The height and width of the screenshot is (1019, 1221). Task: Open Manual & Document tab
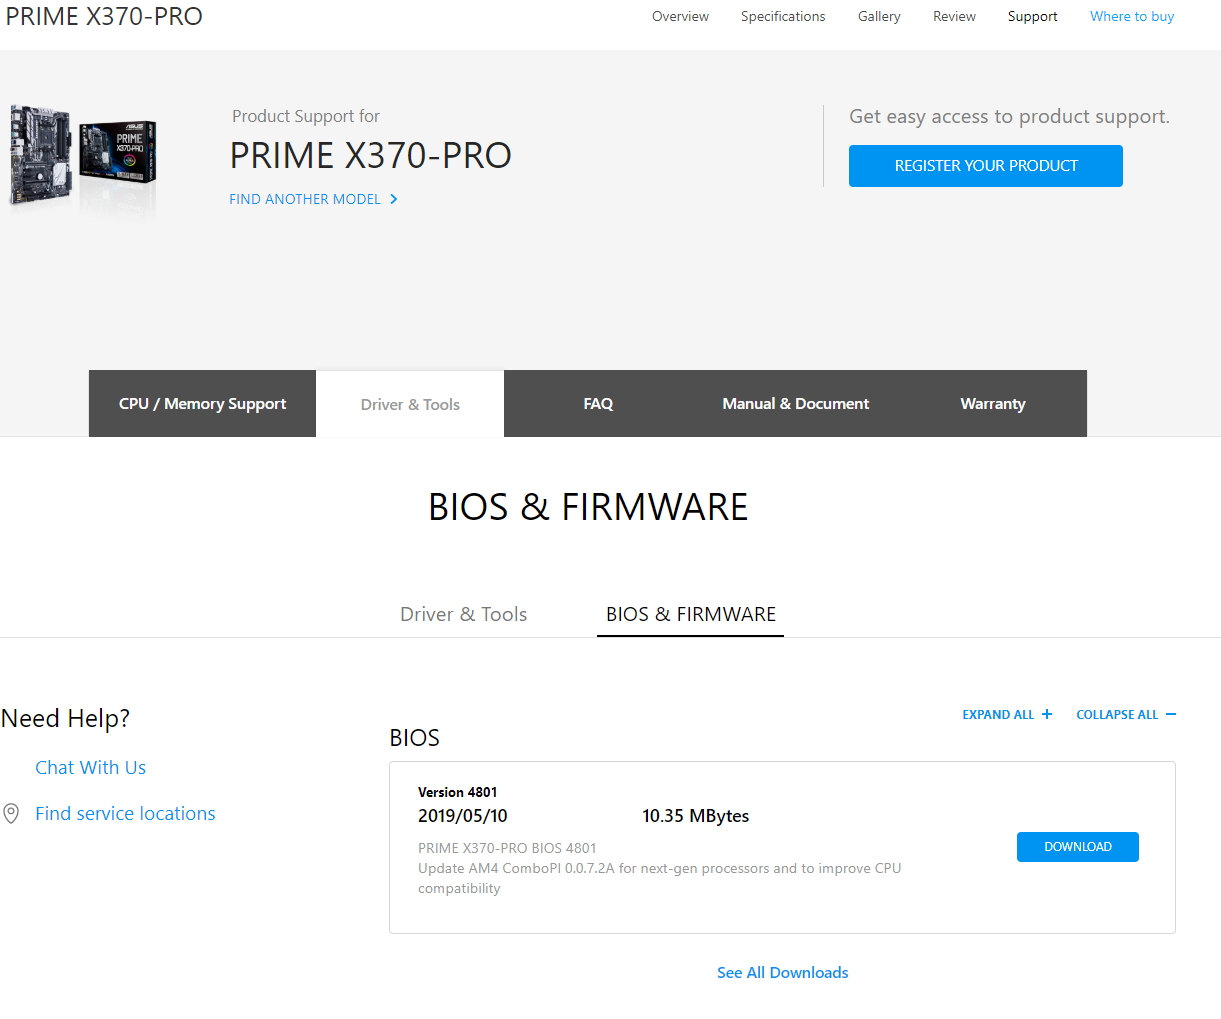(796, 404)
